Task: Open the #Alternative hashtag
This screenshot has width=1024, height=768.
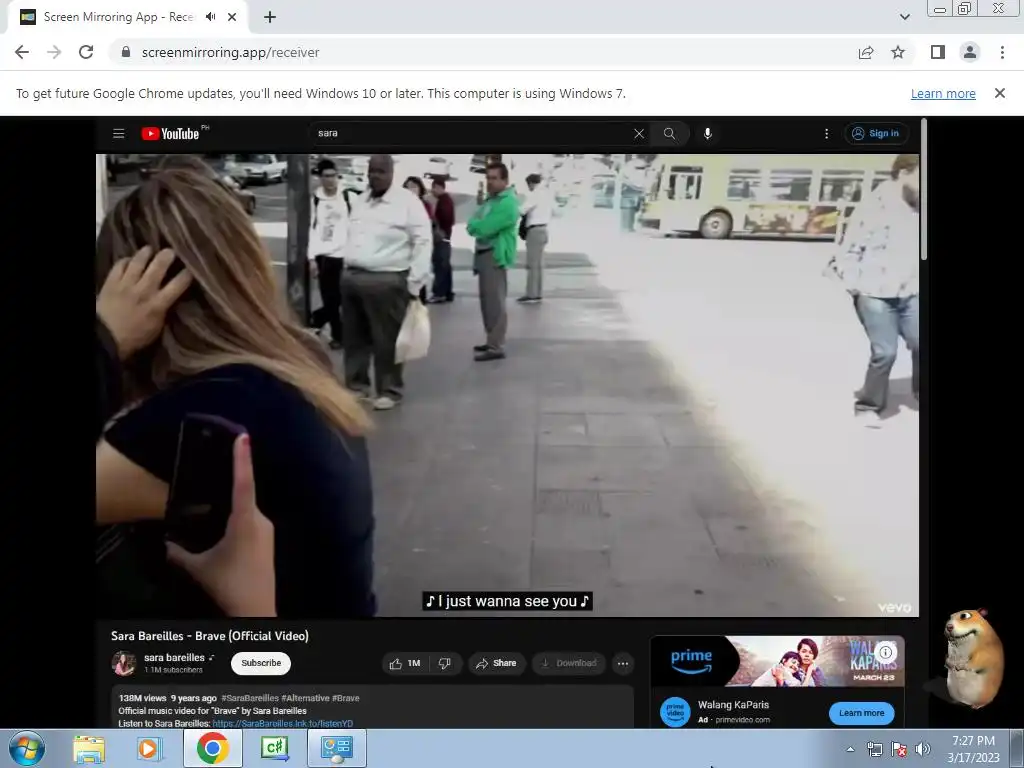Action: tap(305, 698)
